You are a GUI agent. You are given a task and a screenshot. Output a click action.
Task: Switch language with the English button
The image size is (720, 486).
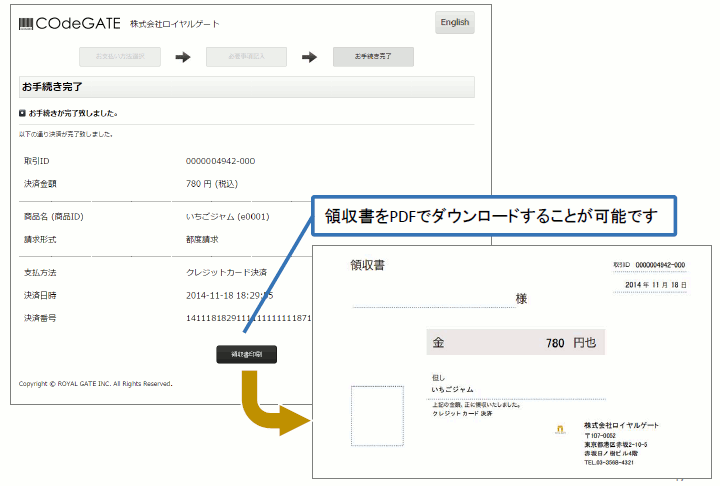[455, 23]
